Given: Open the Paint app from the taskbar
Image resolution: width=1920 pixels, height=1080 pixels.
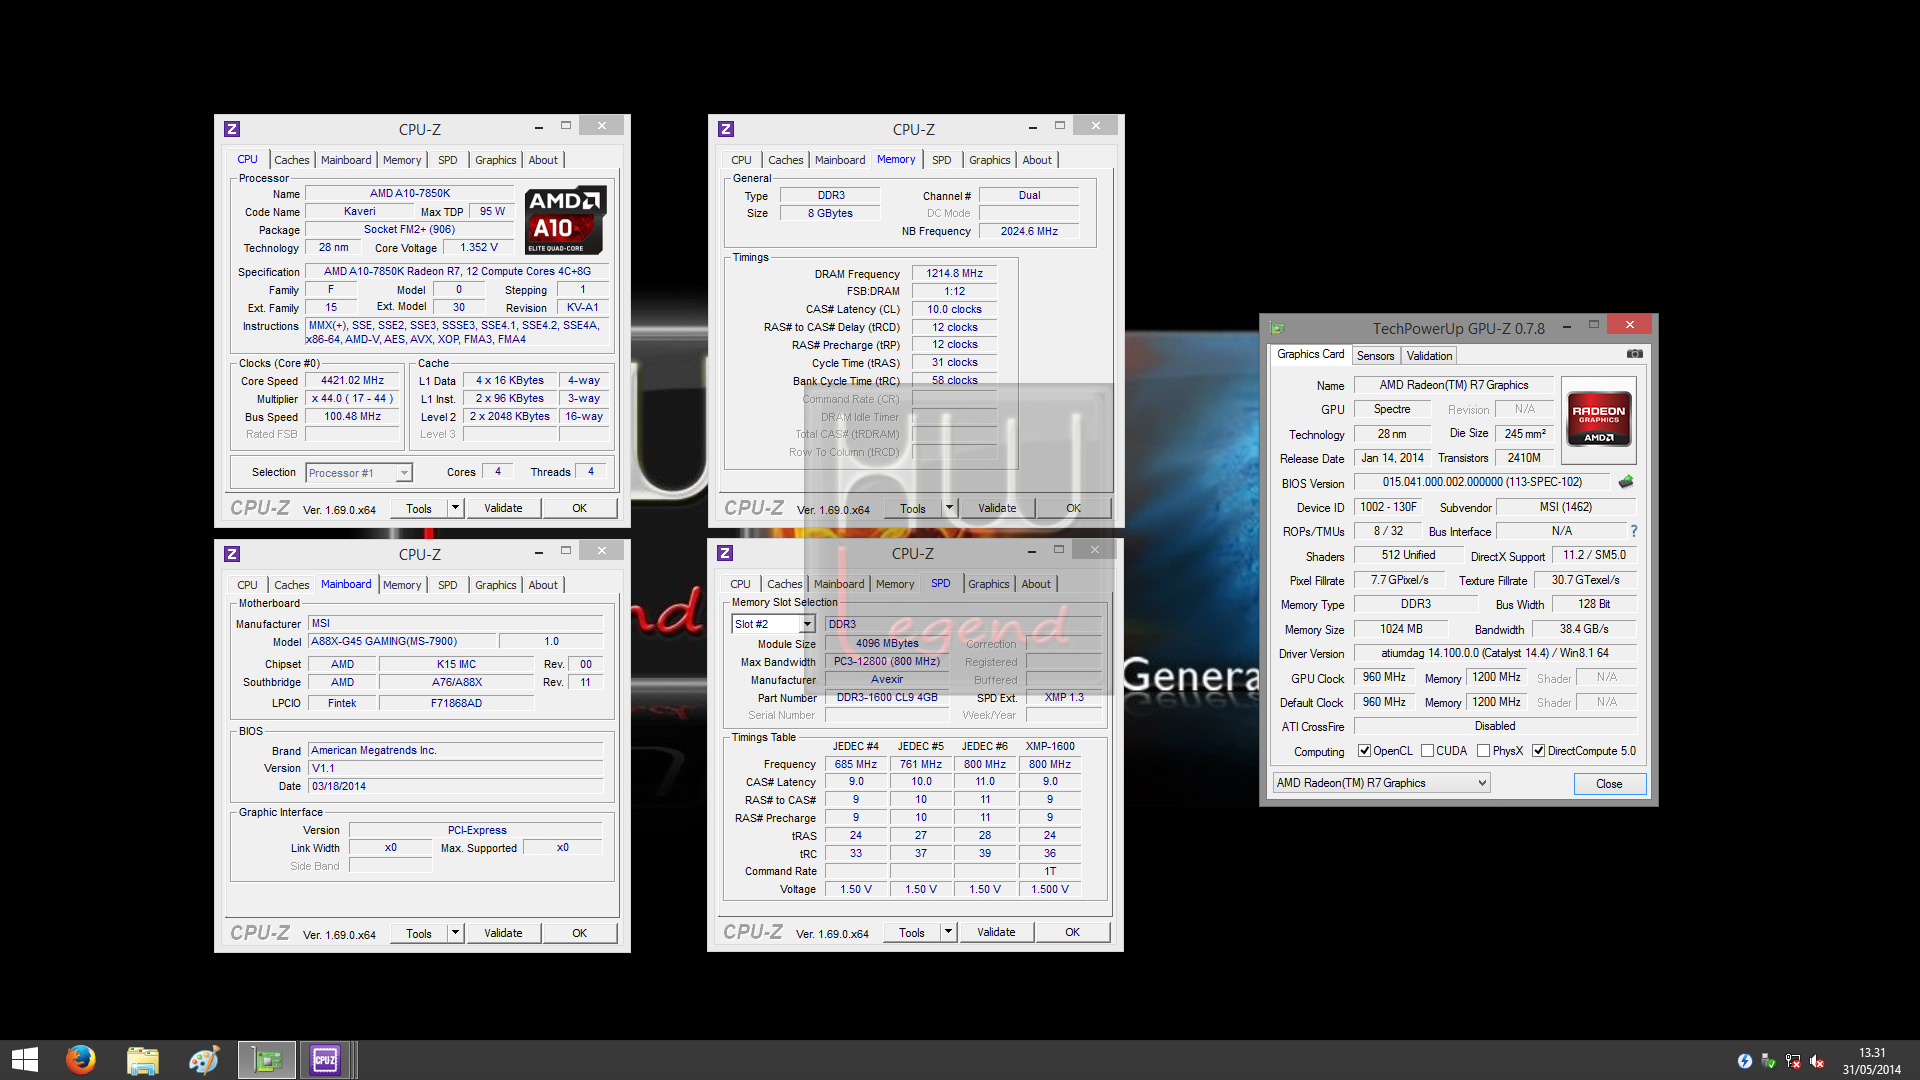Looking at the screenshot, I should pyautogui.click(x=204, y=1060).
